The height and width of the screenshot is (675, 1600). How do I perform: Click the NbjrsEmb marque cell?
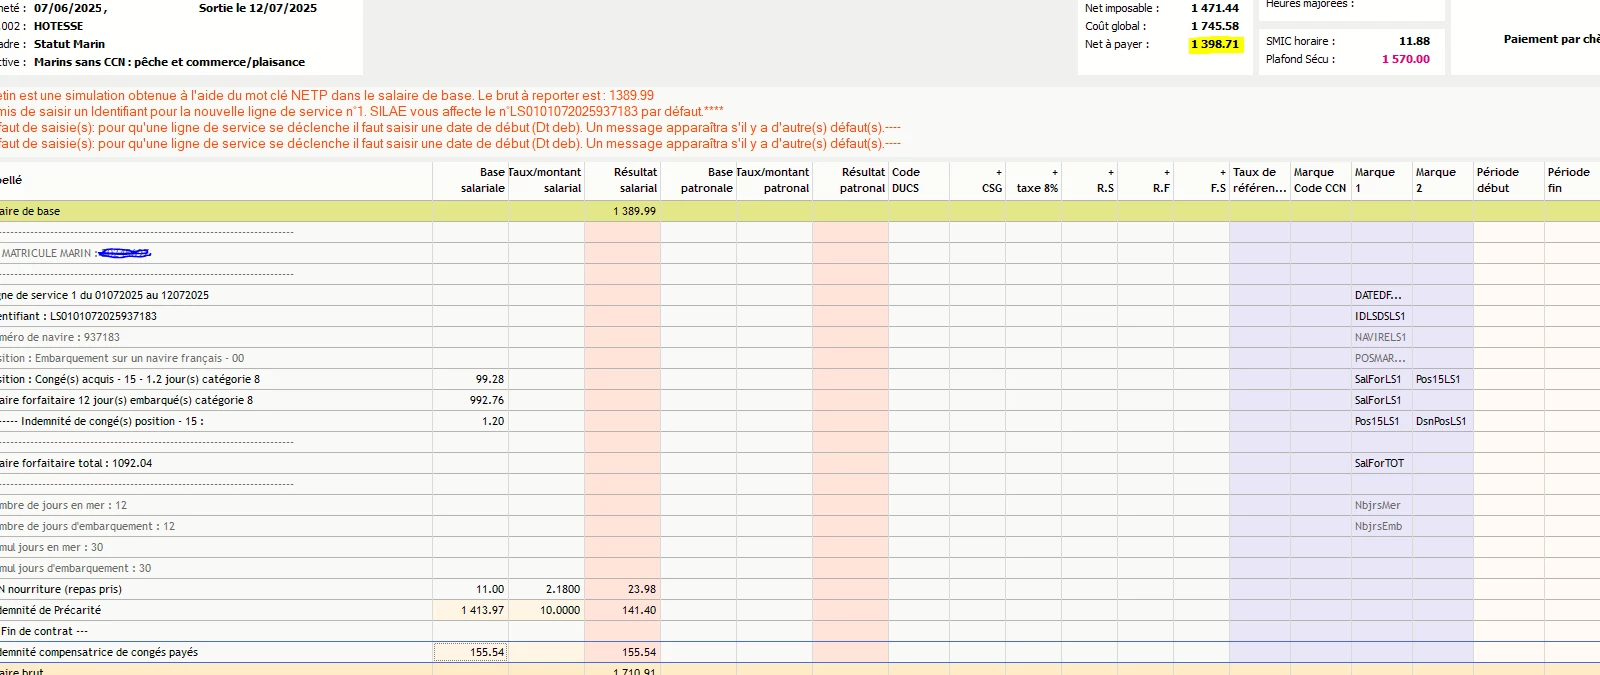(1382, 526)
